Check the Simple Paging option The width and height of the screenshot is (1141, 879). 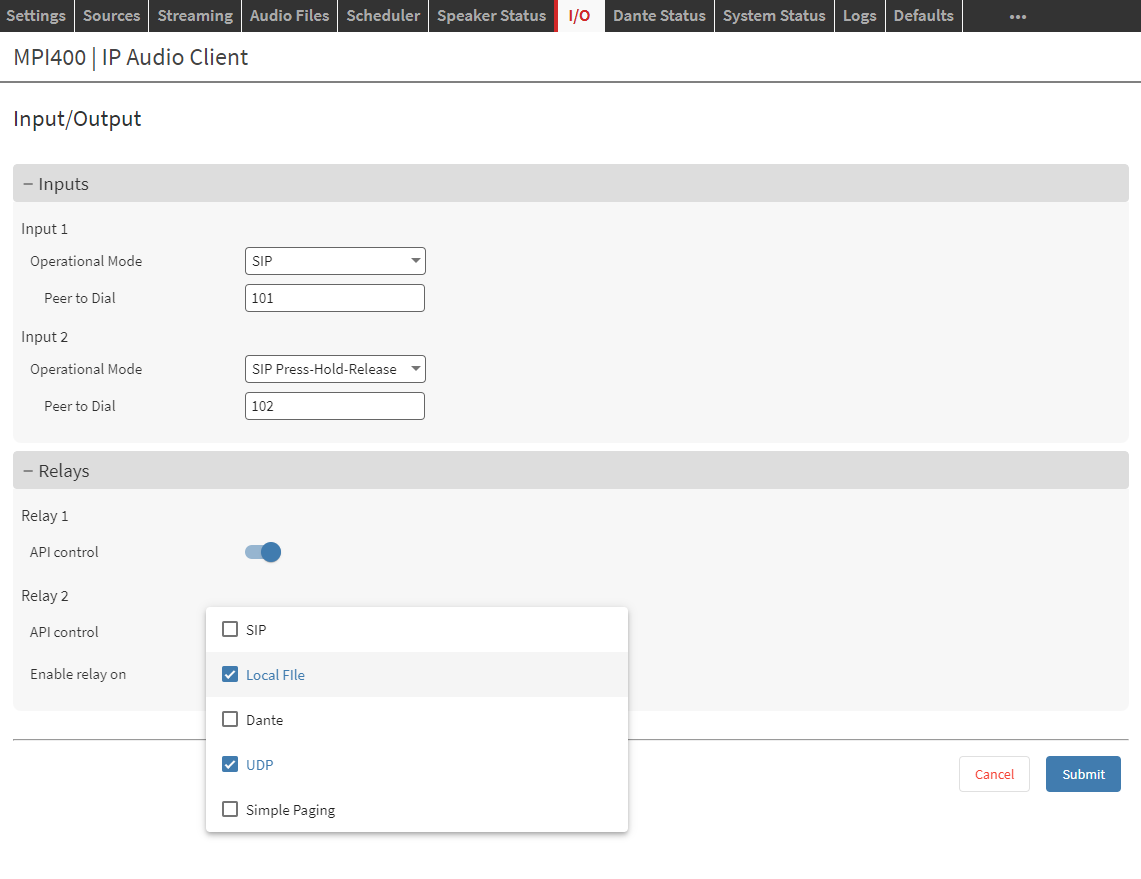coord(230,810)
